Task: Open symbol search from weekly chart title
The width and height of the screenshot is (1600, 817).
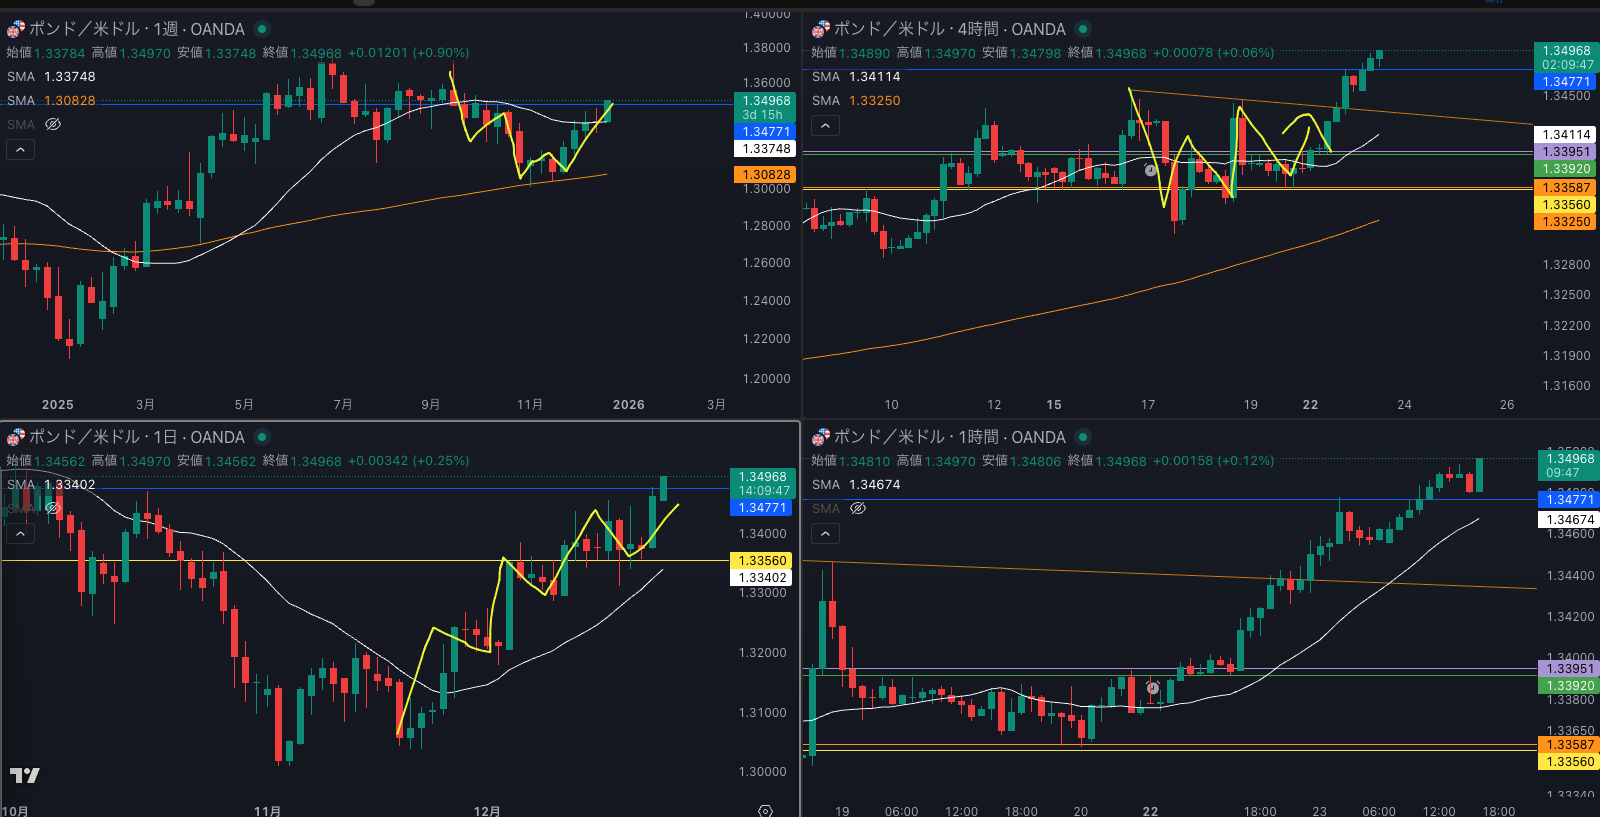Action: [x=136, y=29]
